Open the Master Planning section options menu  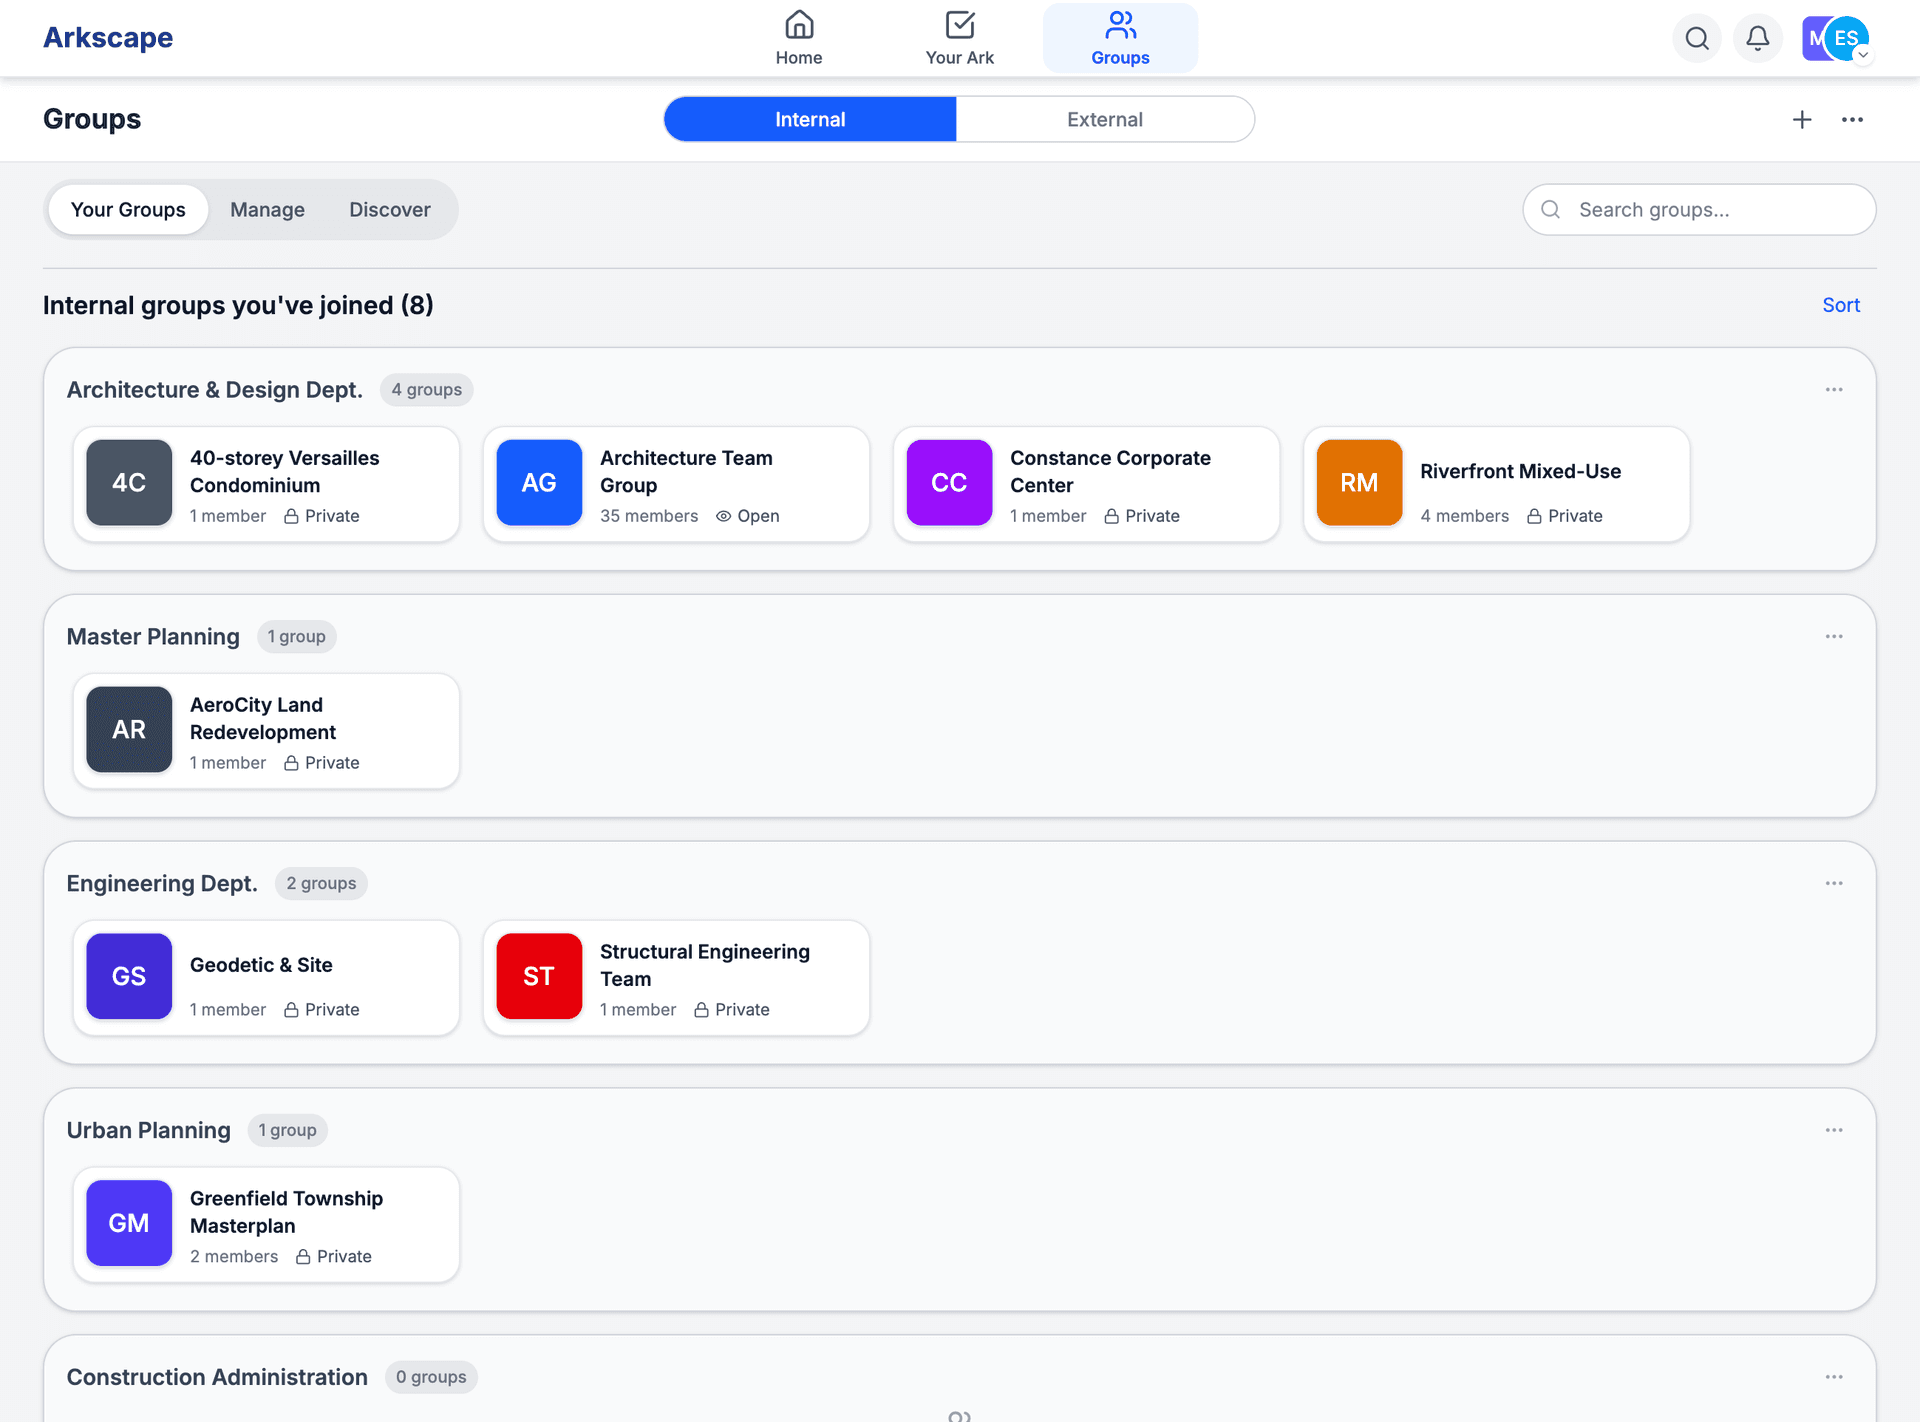1834,636
